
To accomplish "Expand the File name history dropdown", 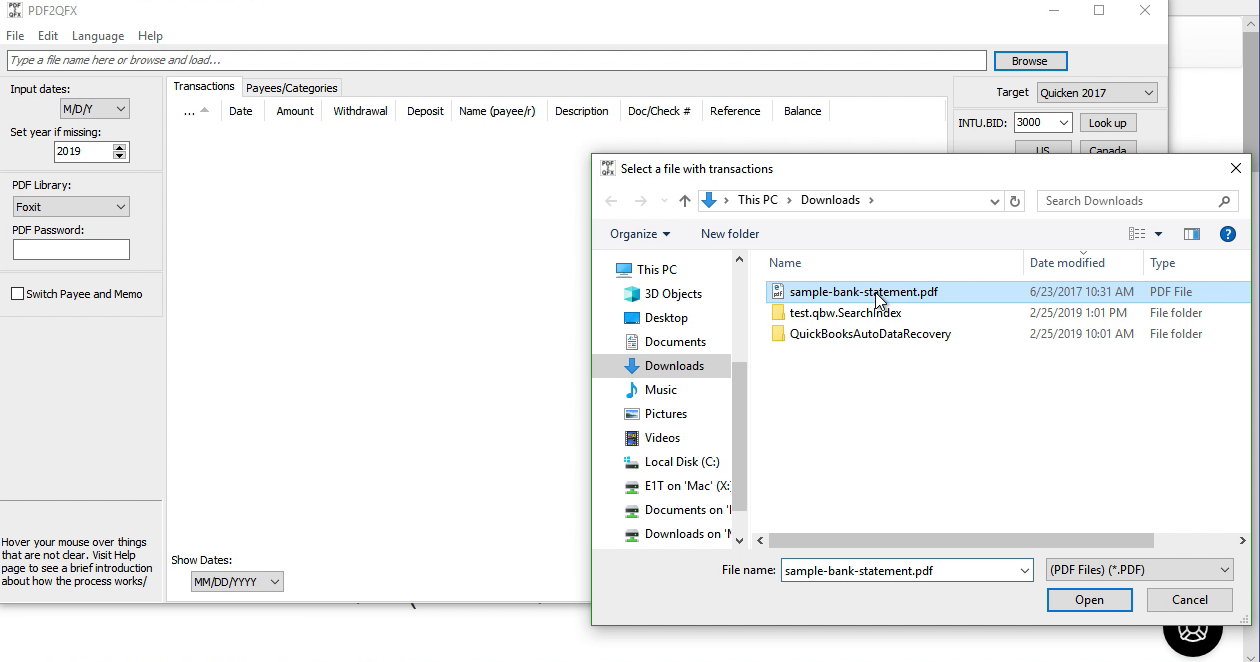I will tap(1025, 570).
